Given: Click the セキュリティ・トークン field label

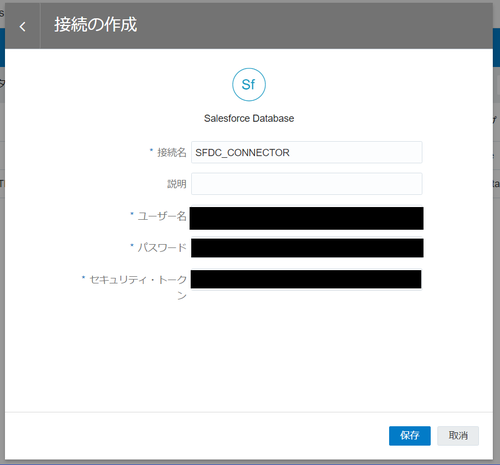Looking at the screenshot, I should click(x=138, y=287).
